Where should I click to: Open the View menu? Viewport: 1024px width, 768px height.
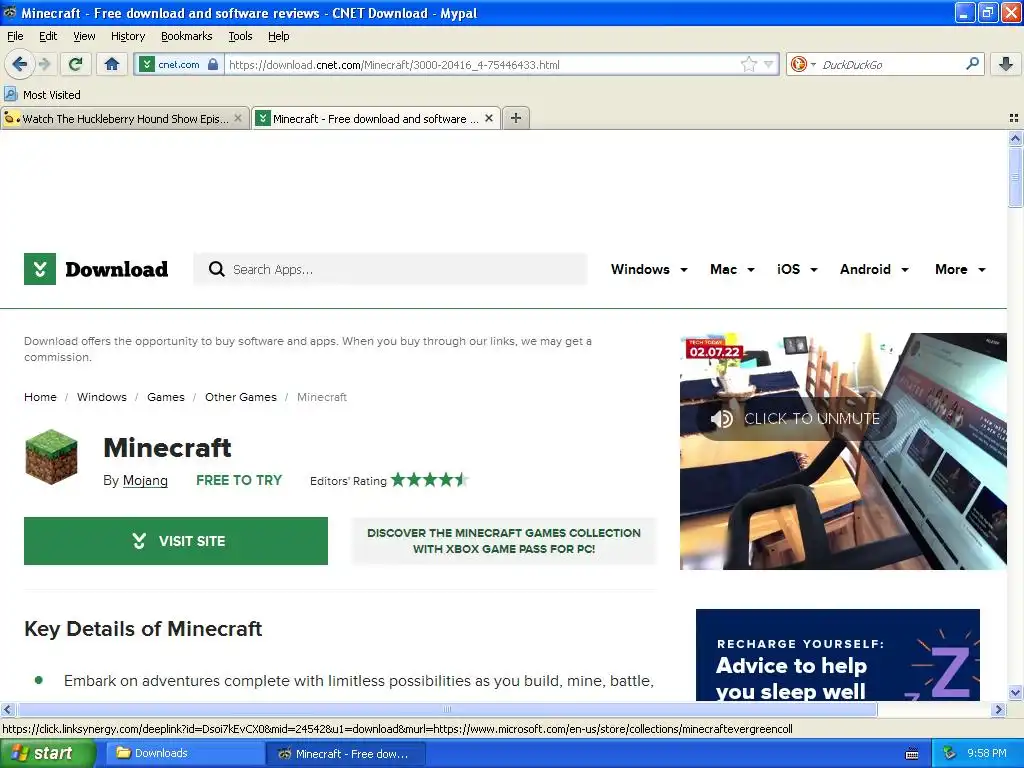[84, 36]
